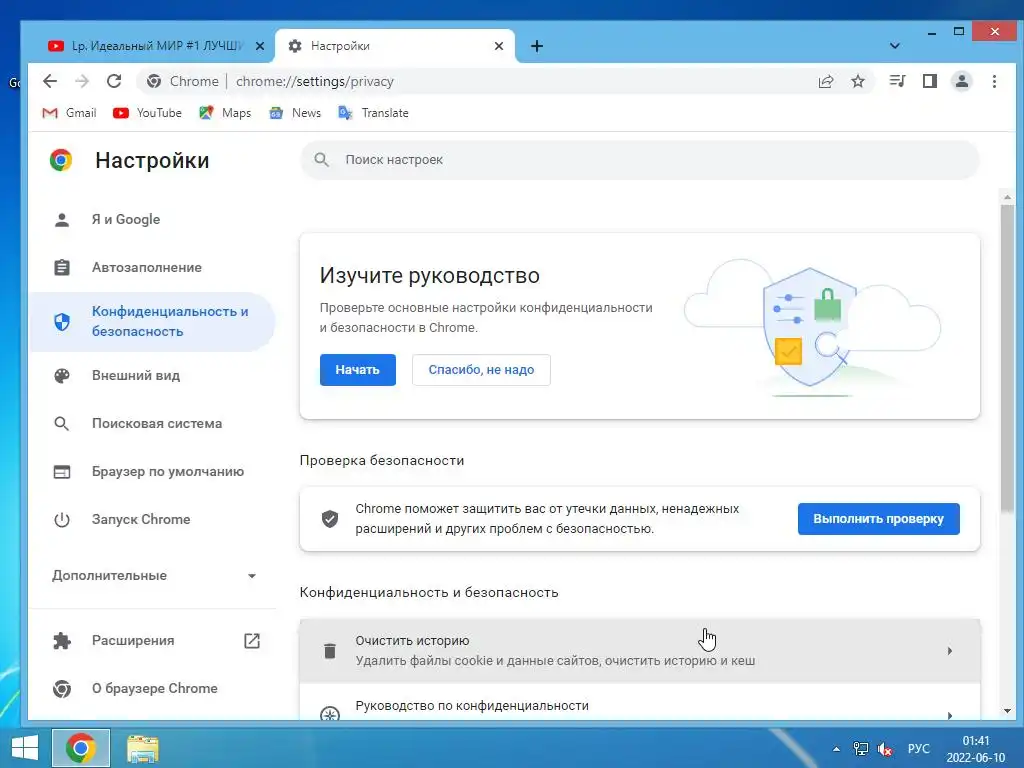The width and height of the screenshot is (1024, 768).
Task: Open the profile avatar menu
Action: 962,81
